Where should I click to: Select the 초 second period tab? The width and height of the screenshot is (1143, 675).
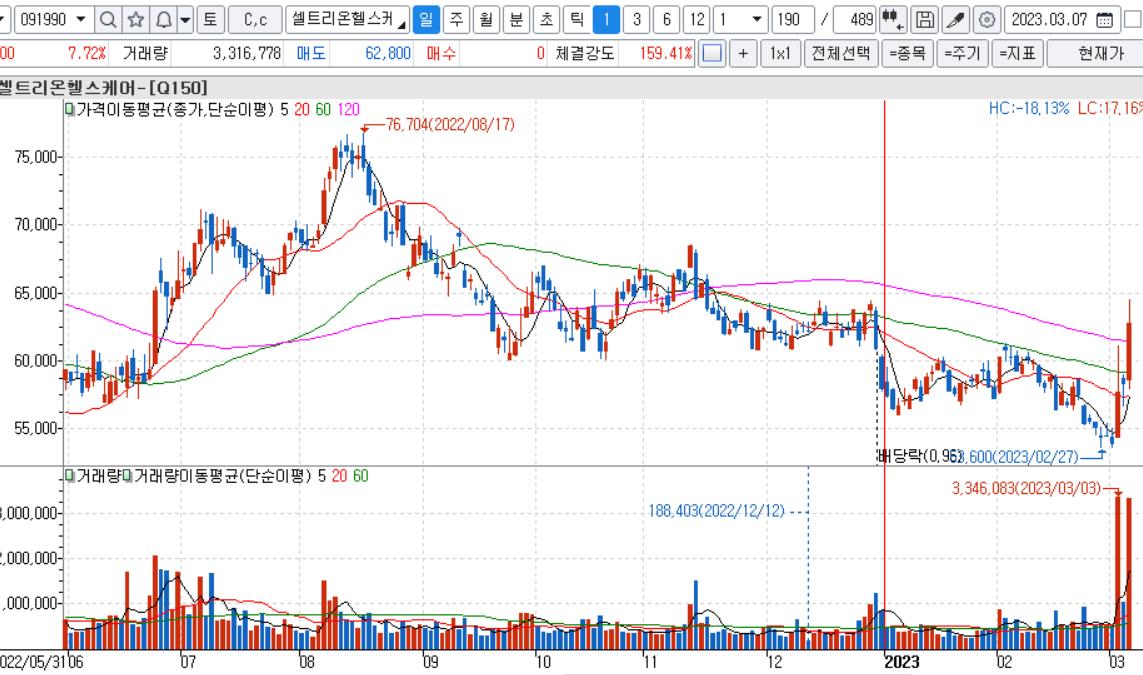click(x=546, y=20)
